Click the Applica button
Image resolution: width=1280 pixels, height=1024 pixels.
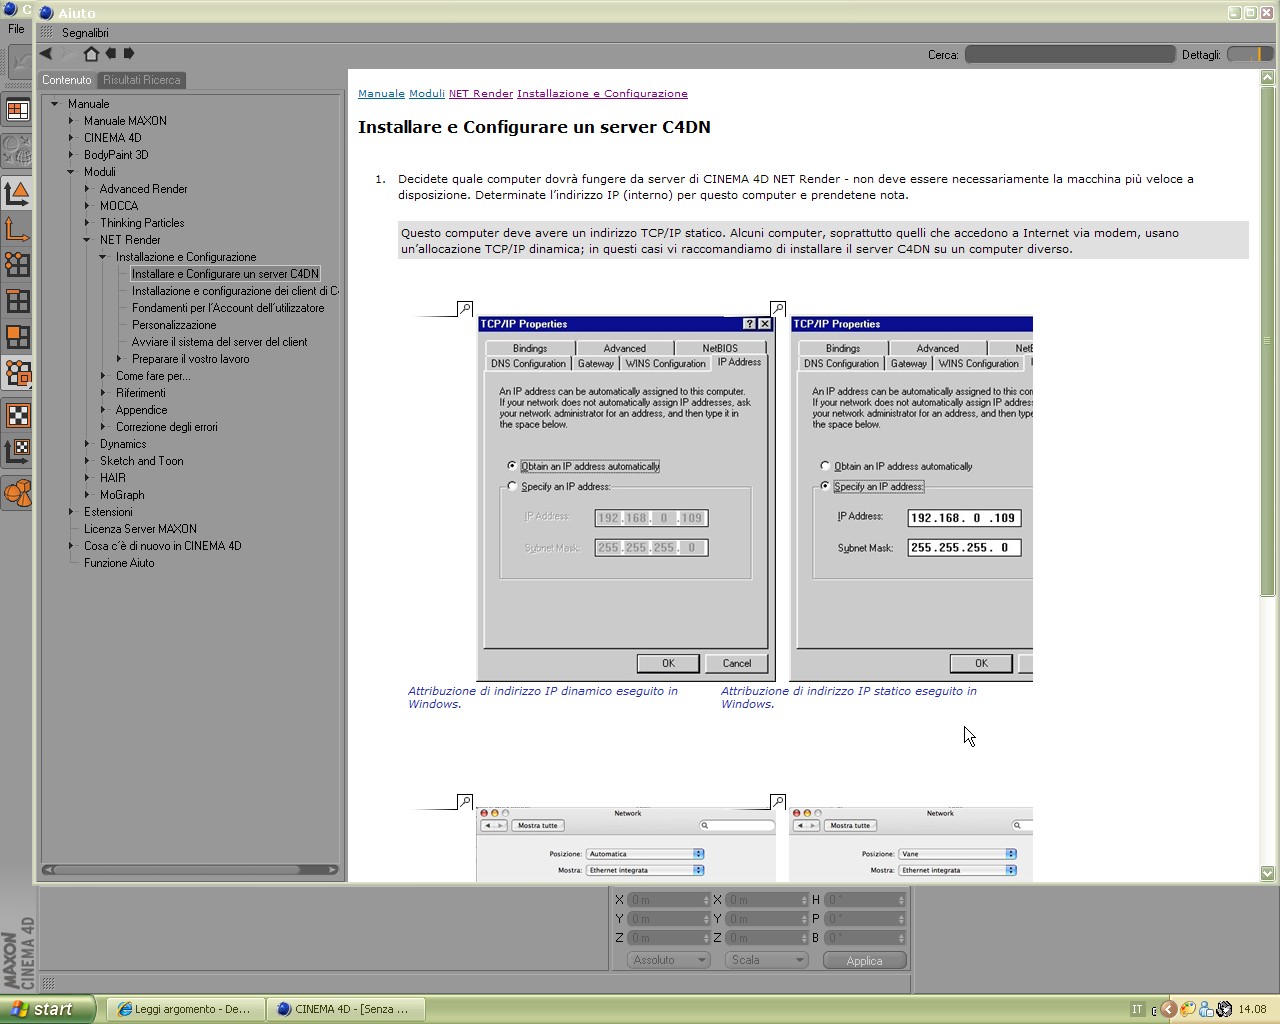click(865, 960)
